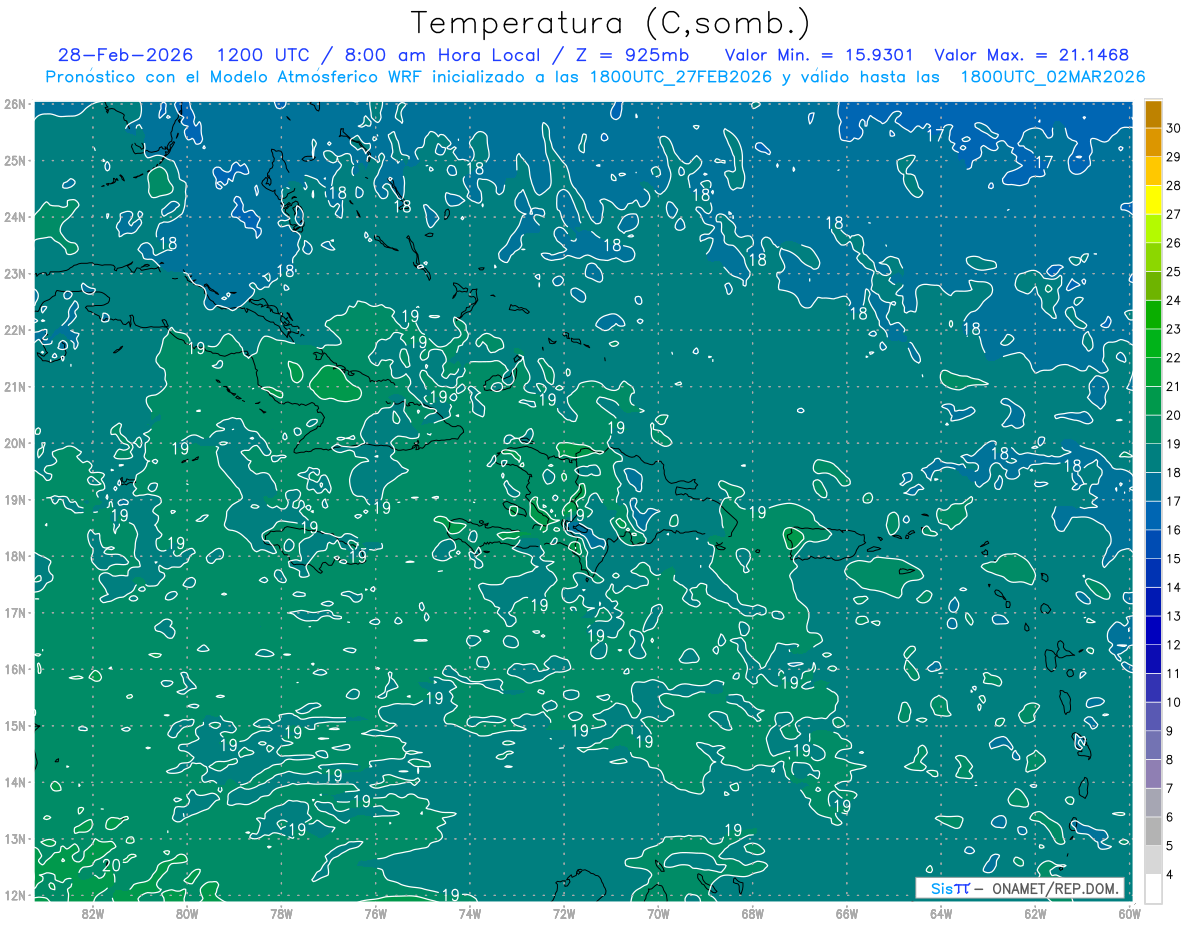Click the "20N" latitude axis label
This screenshot has width=1200, height=927.
14,443
